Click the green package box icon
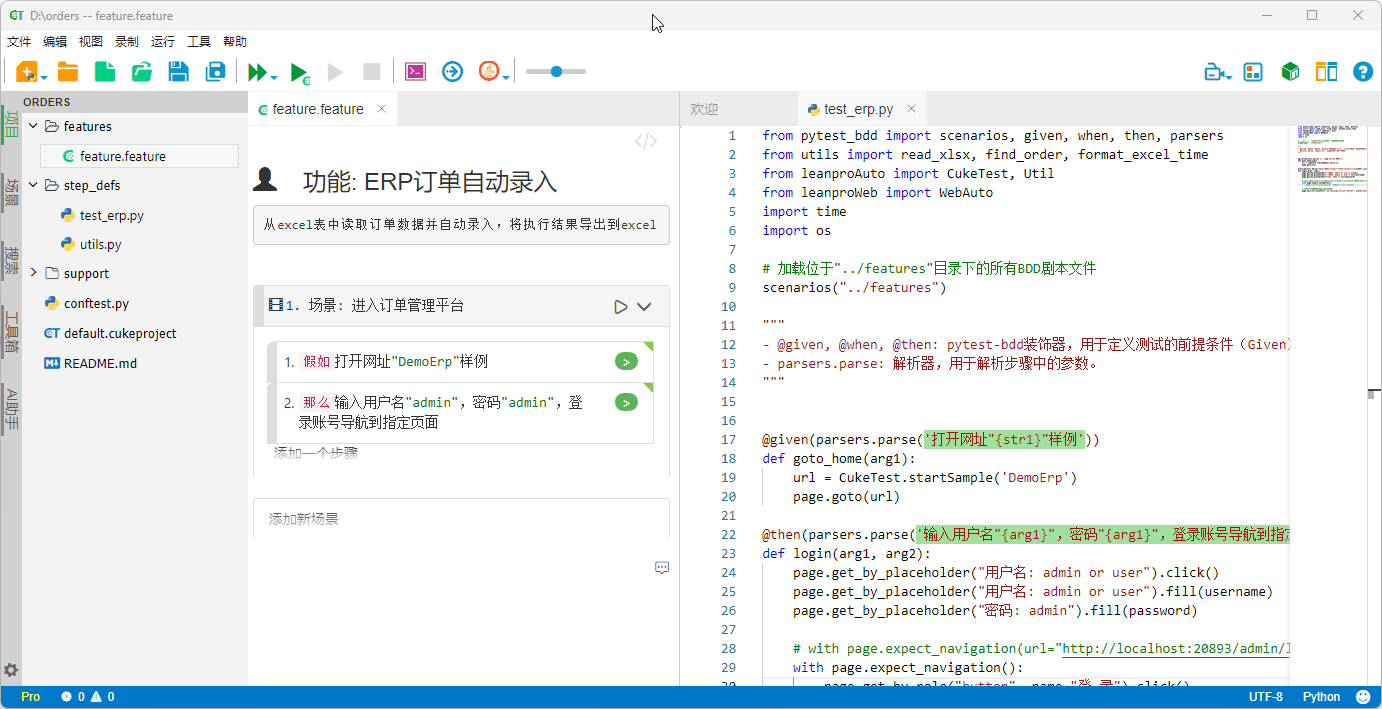Image resolution: width=1382 pixels, height=709 pixels. [x=1290, y=72]
